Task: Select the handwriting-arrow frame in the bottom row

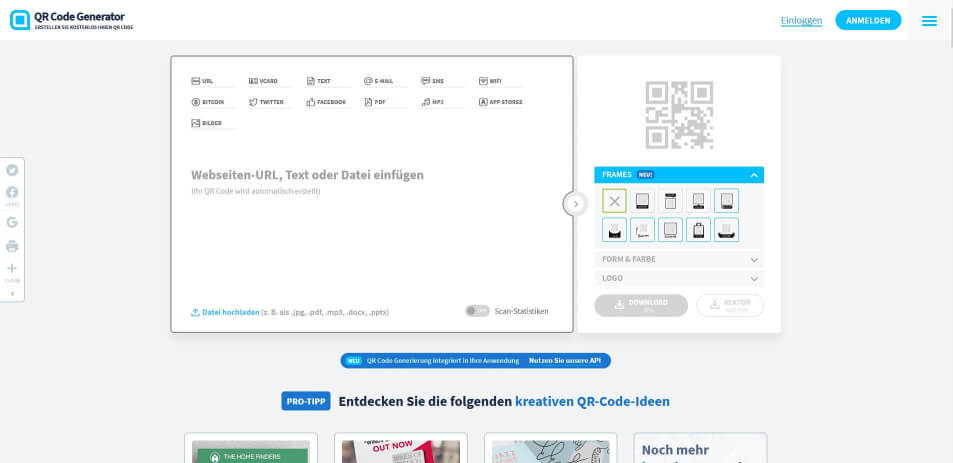Action: pos(642,230)
